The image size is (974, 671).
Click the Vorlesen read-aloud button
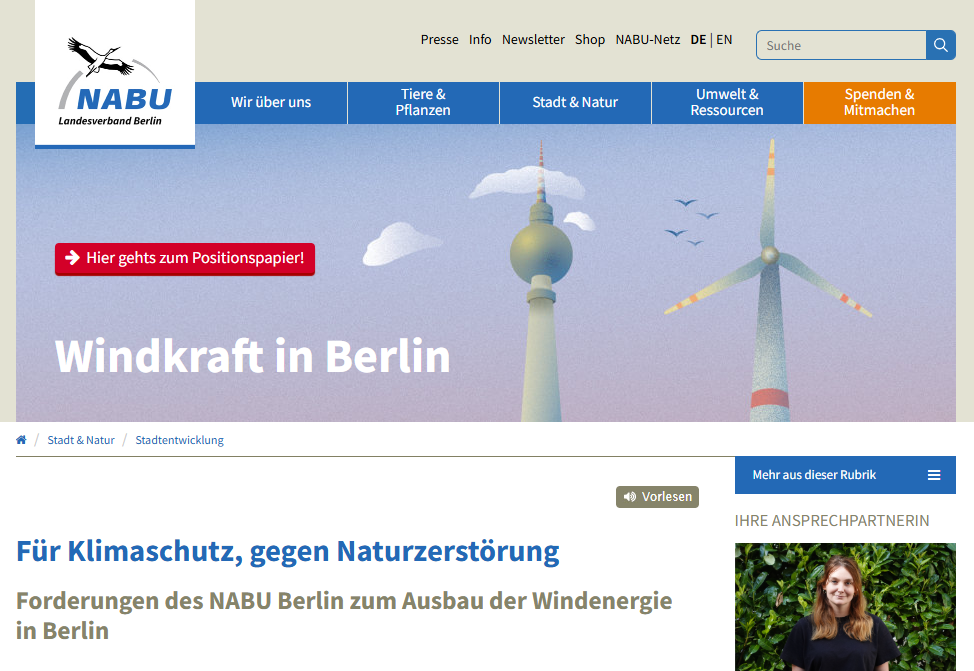click(657, 497)
